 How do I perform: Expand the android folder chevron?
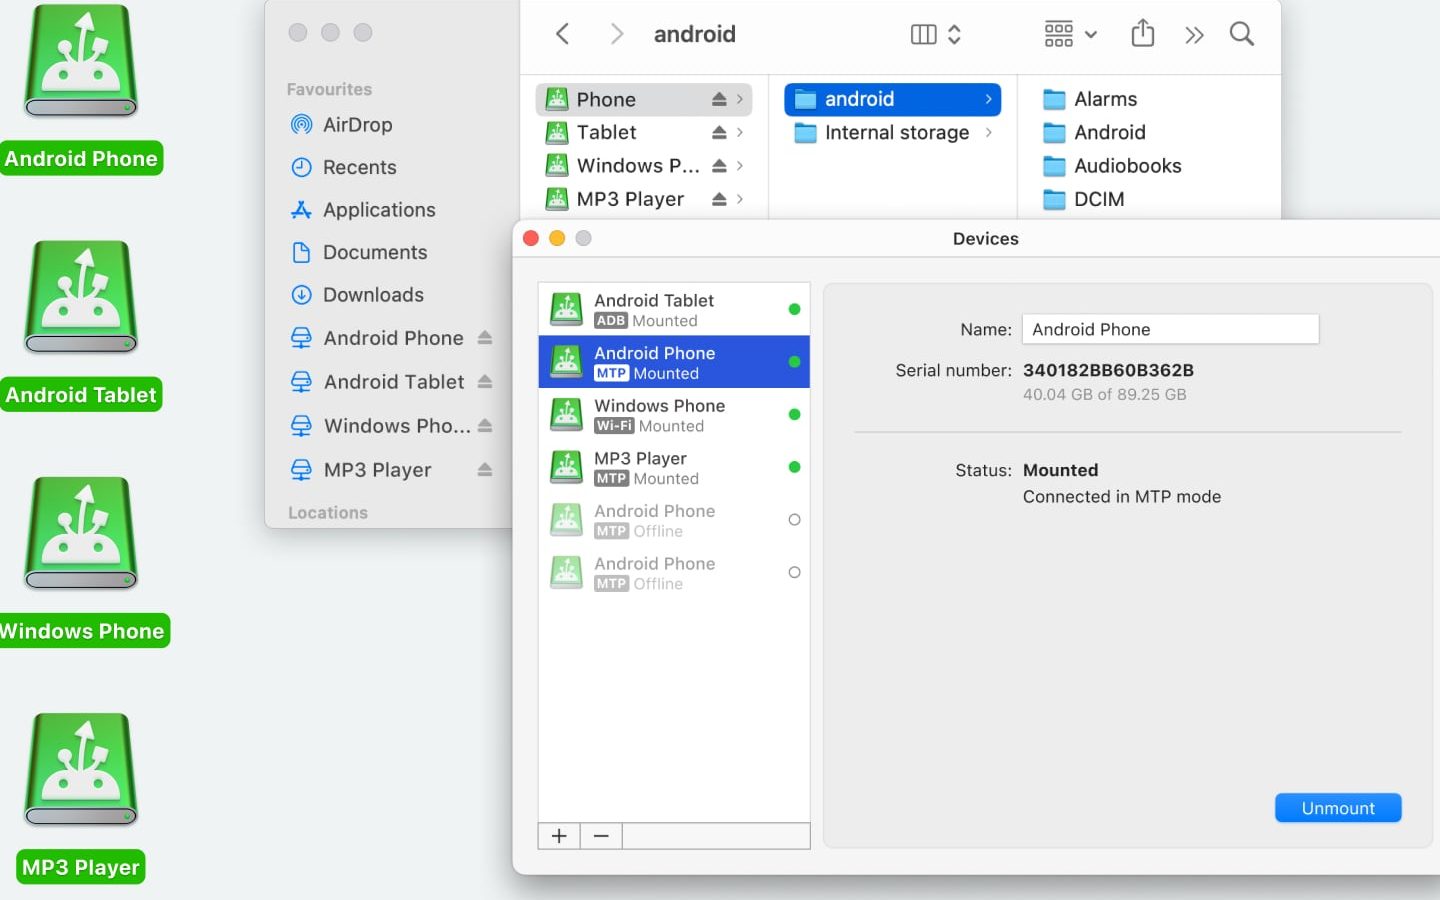click(988, 99)
